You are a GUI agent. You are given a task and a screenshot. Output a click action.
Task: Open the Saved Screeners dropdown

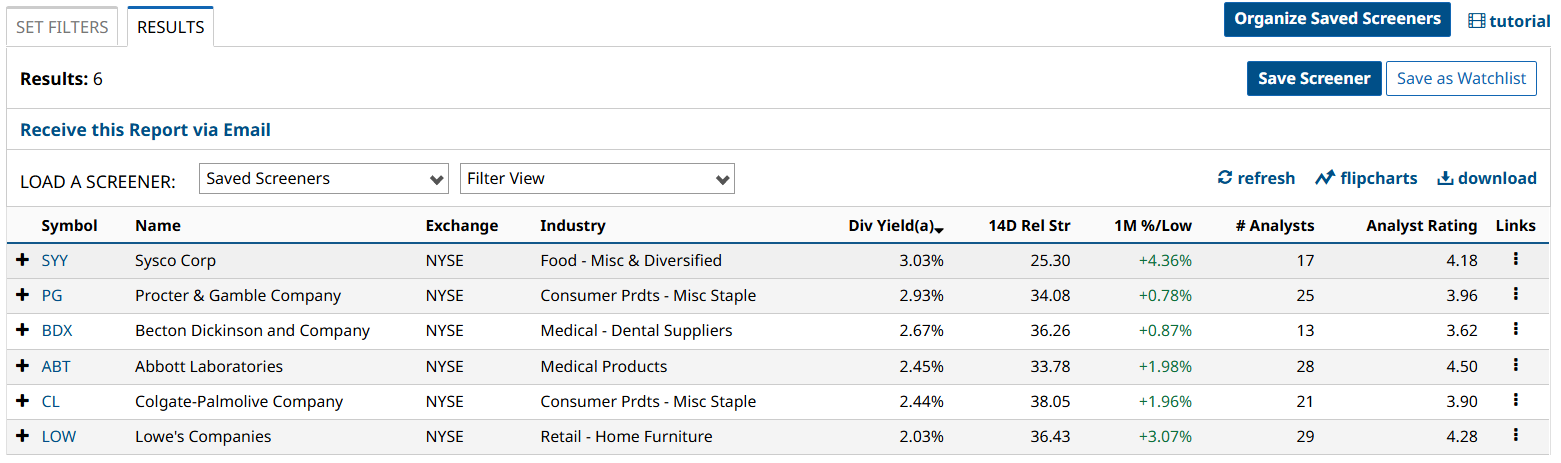[x=324, y=179]
